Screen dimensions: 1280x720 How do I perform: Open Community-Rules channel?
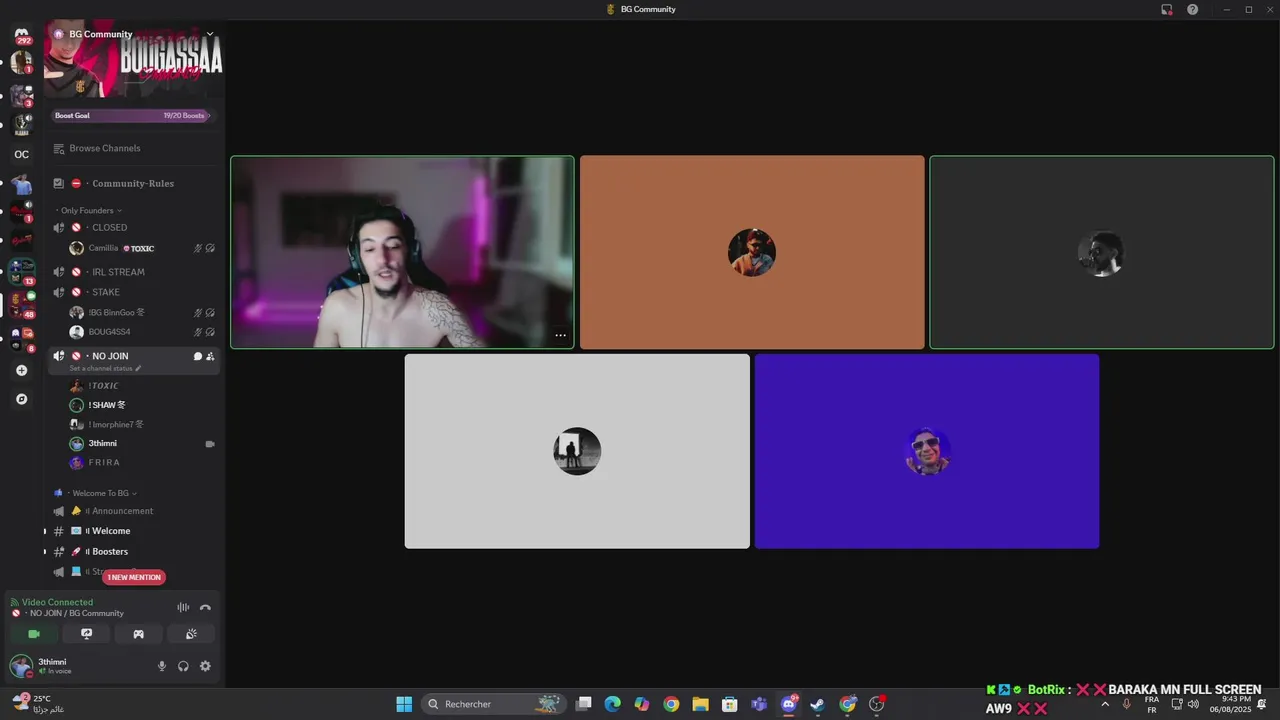coord(133,183)
